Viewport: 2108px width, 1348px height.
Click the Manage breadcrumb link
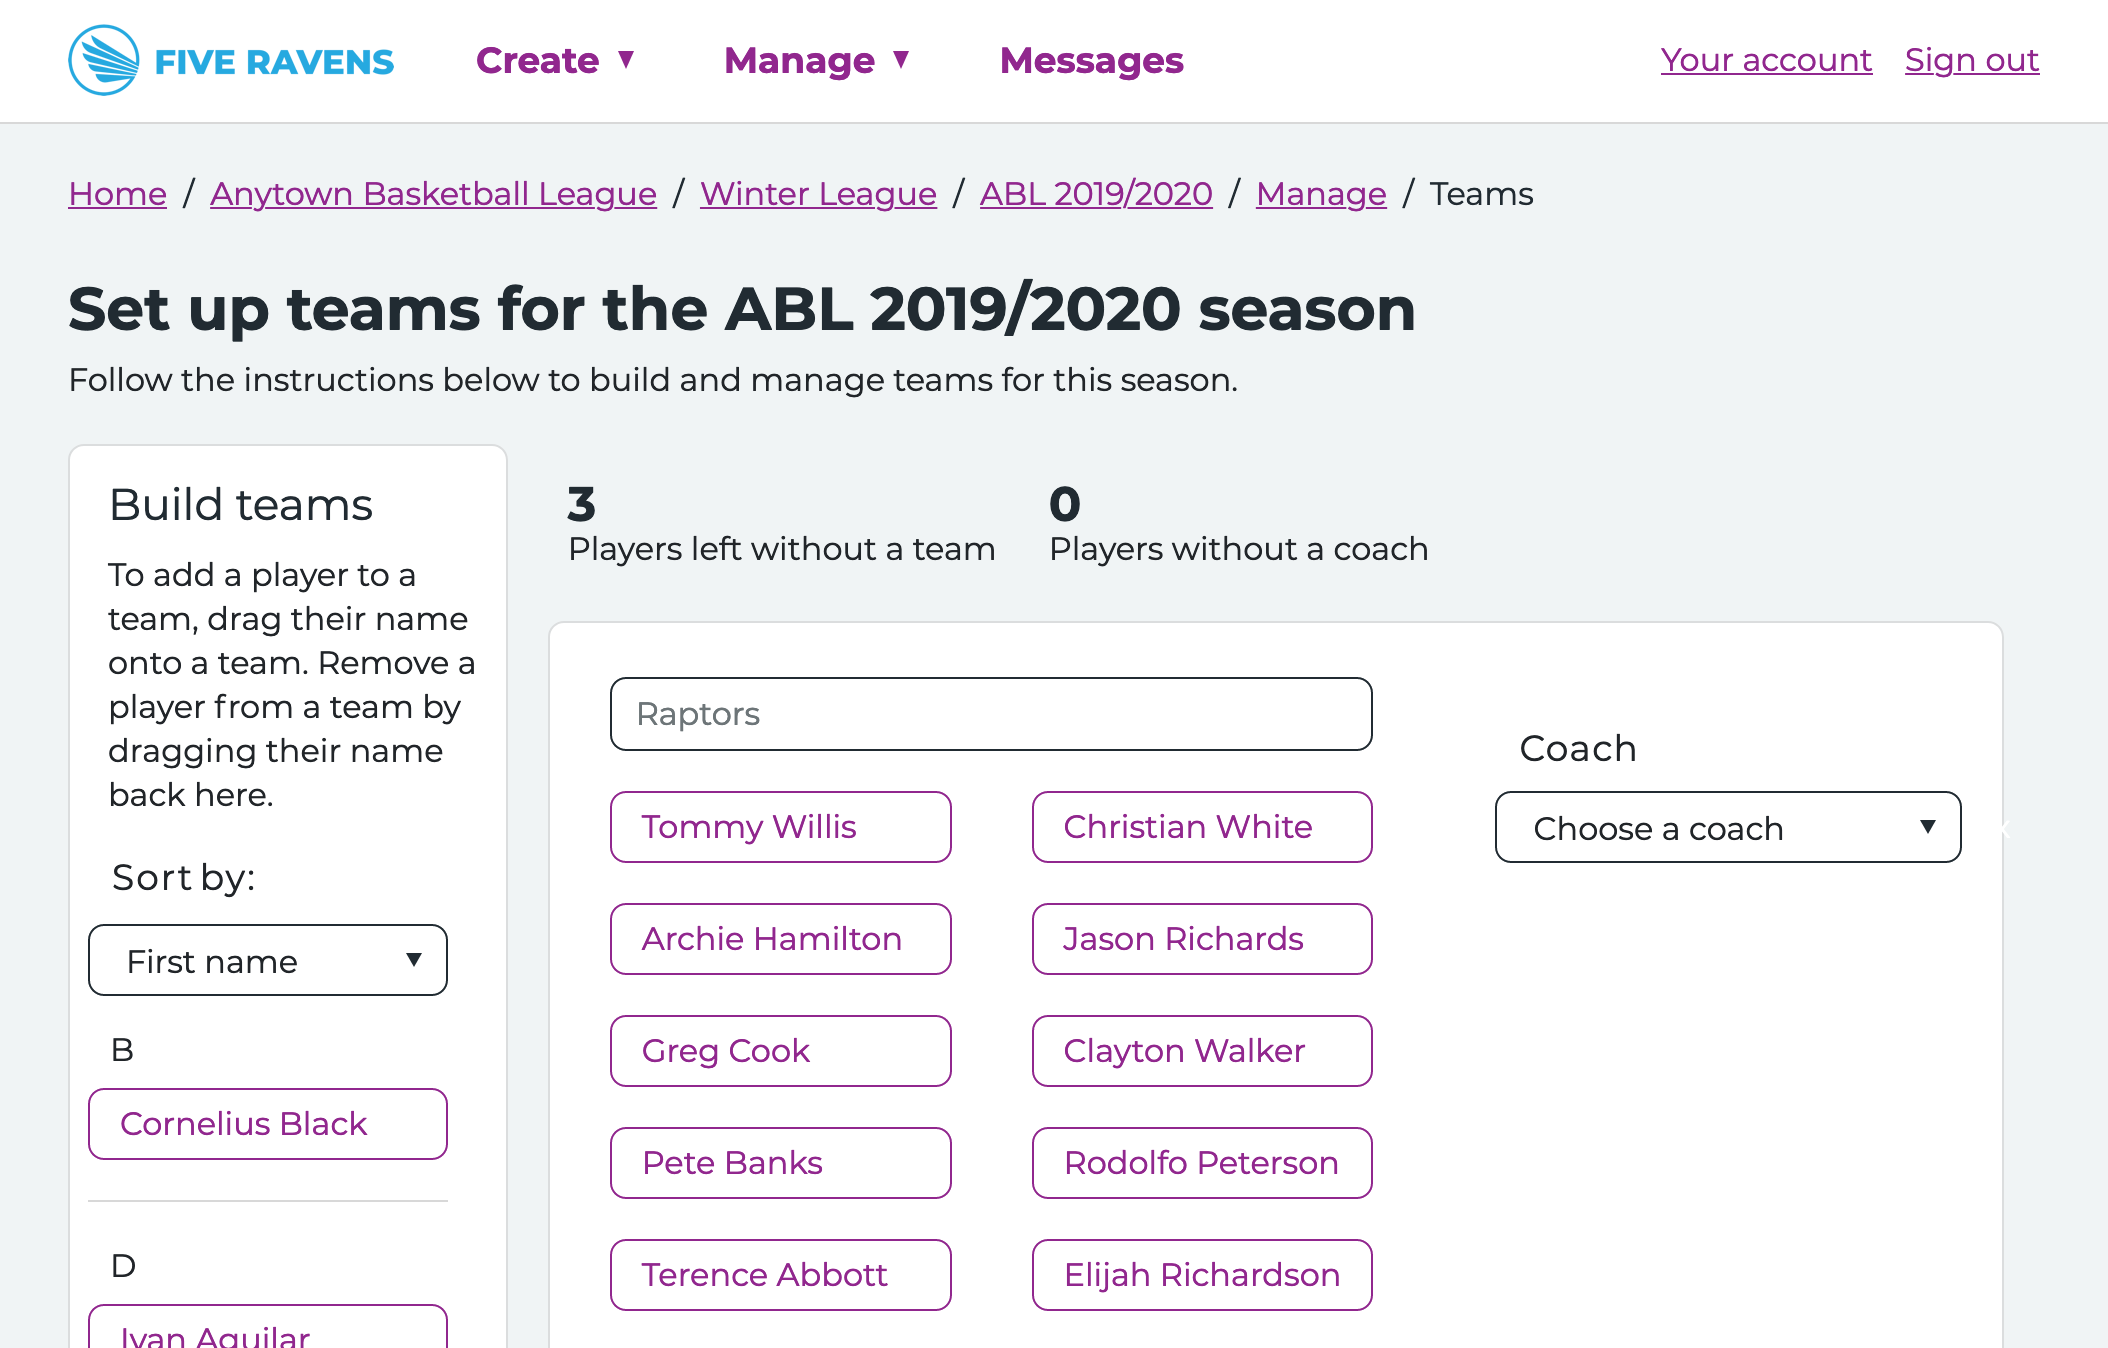click(1321, 193)
